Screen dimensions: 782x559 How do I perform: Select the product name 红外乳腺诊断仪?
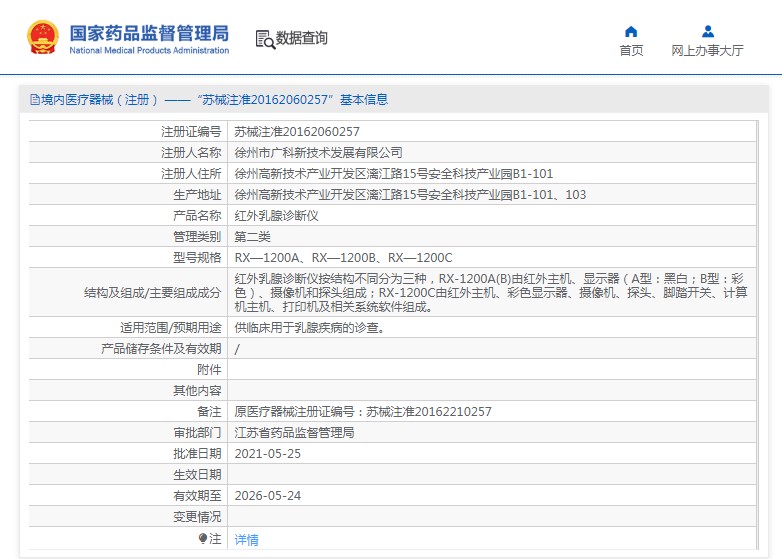[x=276, y=215]
